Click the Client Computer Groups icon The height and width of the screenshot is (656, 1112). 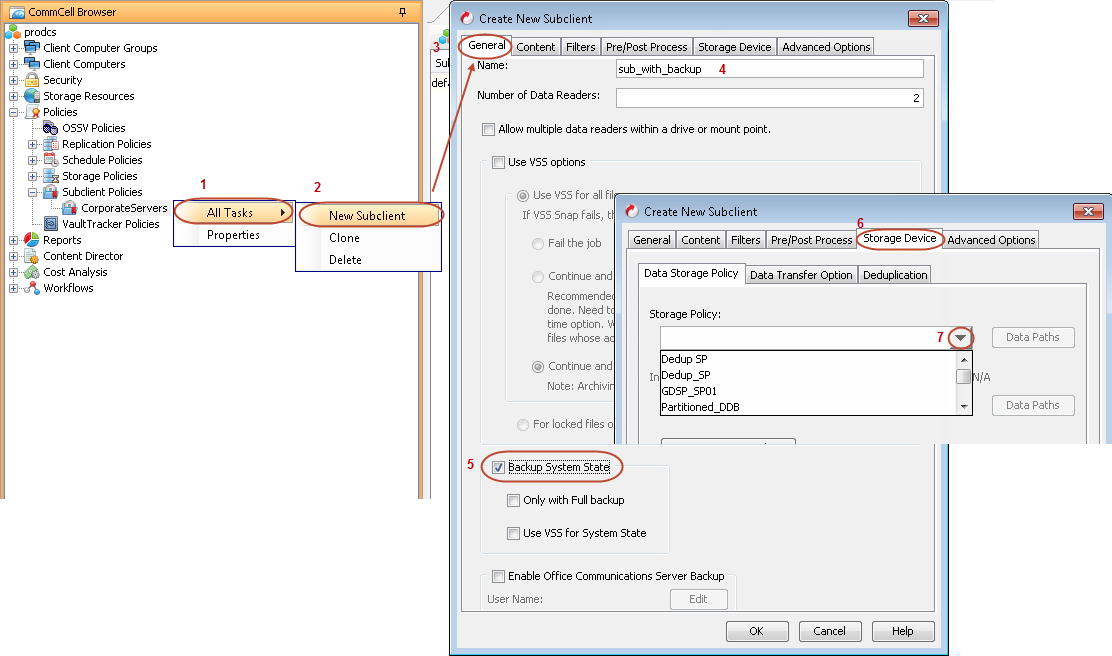click(x=31, y=48)
